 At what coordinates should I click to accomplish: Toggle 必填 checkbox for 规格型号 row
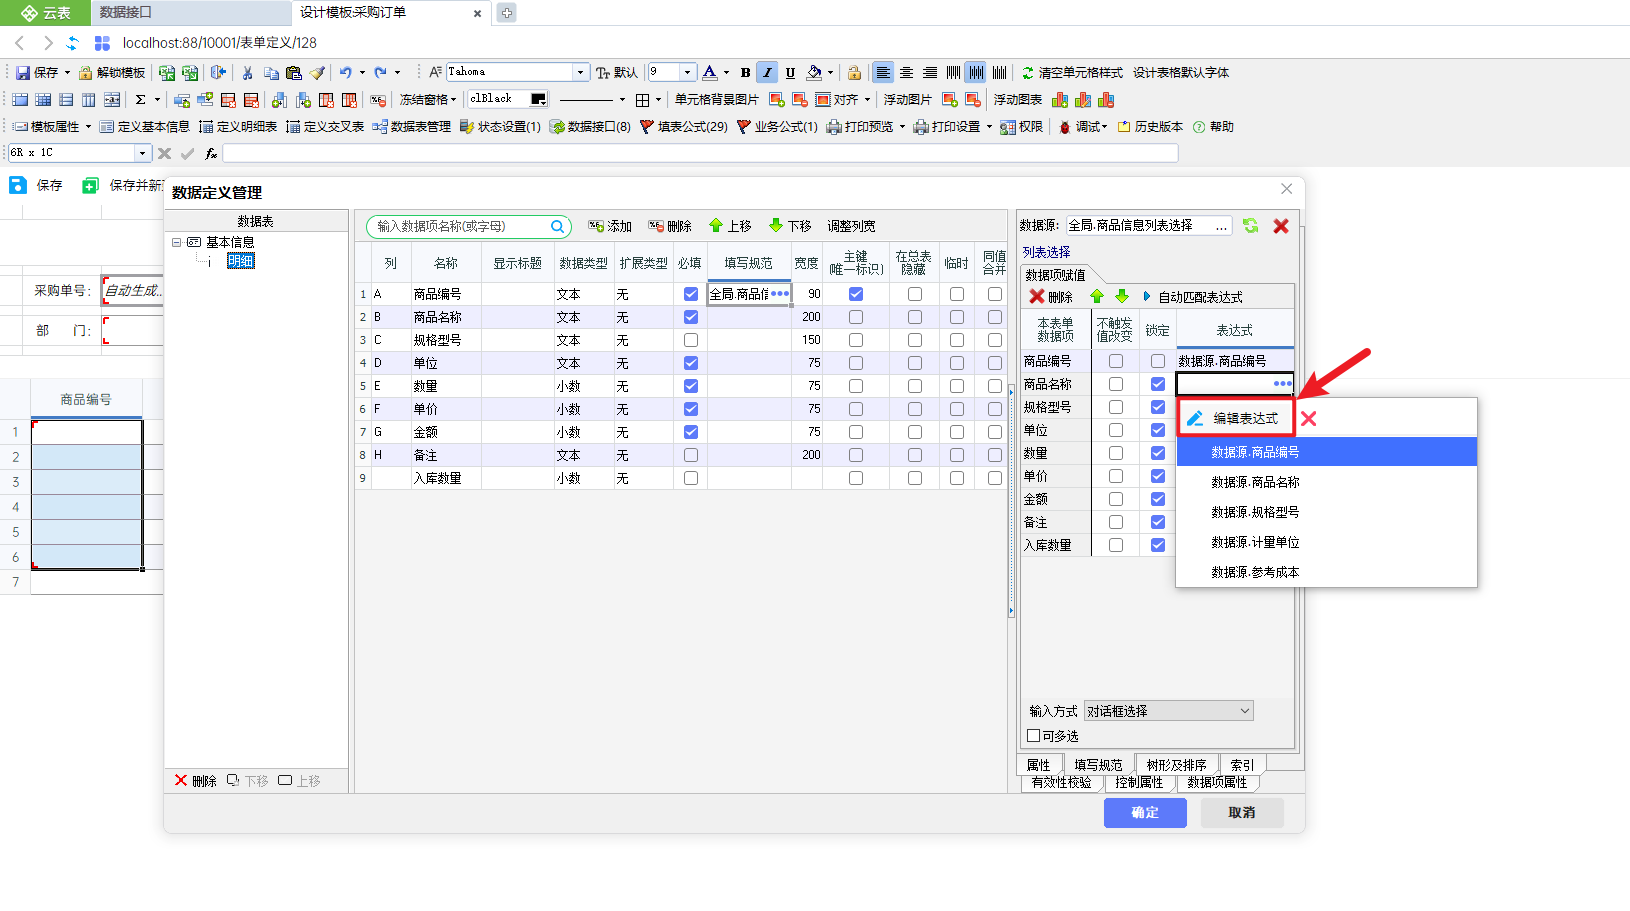click(x=690, y=340)
